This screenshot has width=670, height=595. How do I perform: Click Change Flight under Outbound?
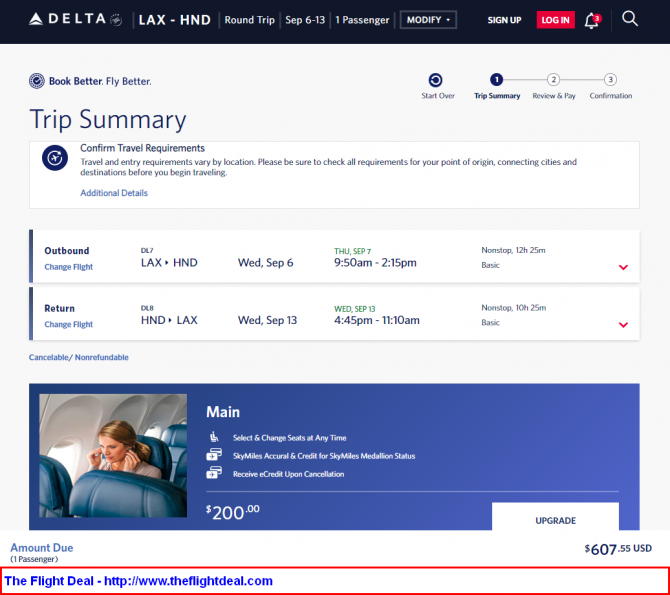[68, 267]
